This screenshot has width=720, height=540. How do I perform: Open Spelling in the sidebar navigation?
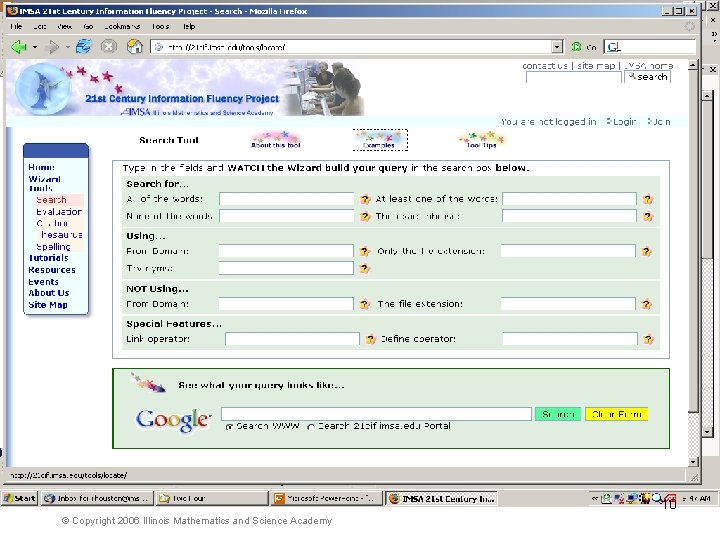53,247
